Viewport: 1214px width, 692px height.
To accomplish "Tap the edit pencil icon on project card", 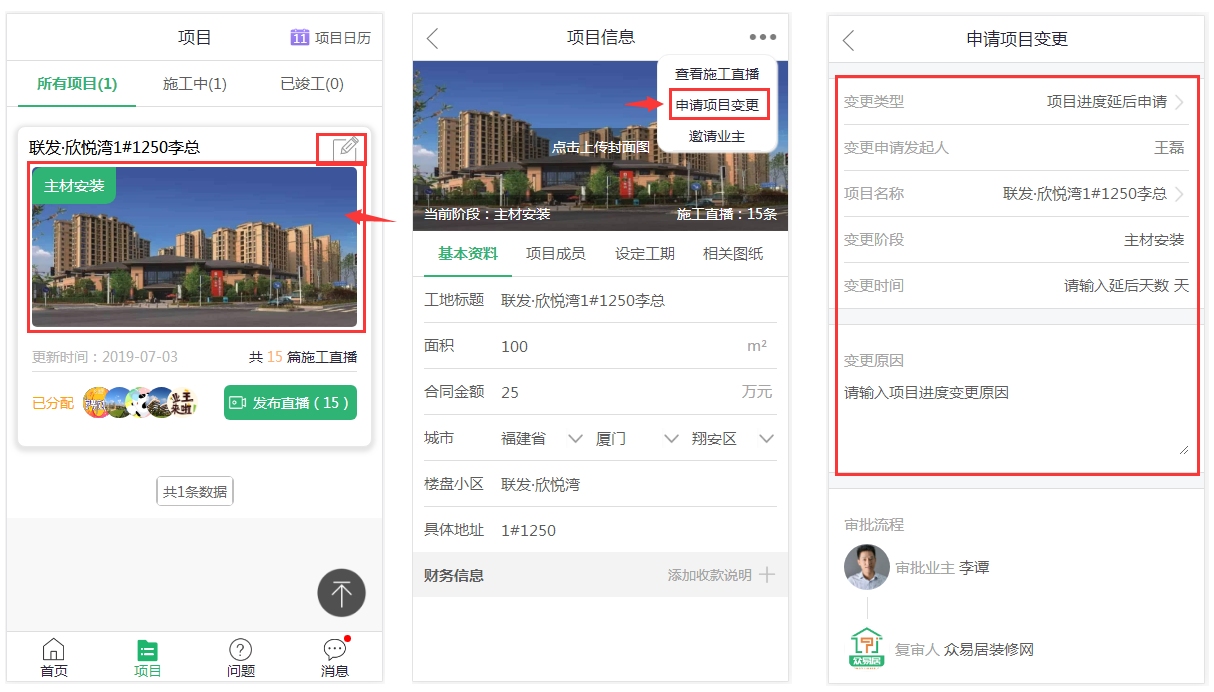I will [x=346, y=148].
